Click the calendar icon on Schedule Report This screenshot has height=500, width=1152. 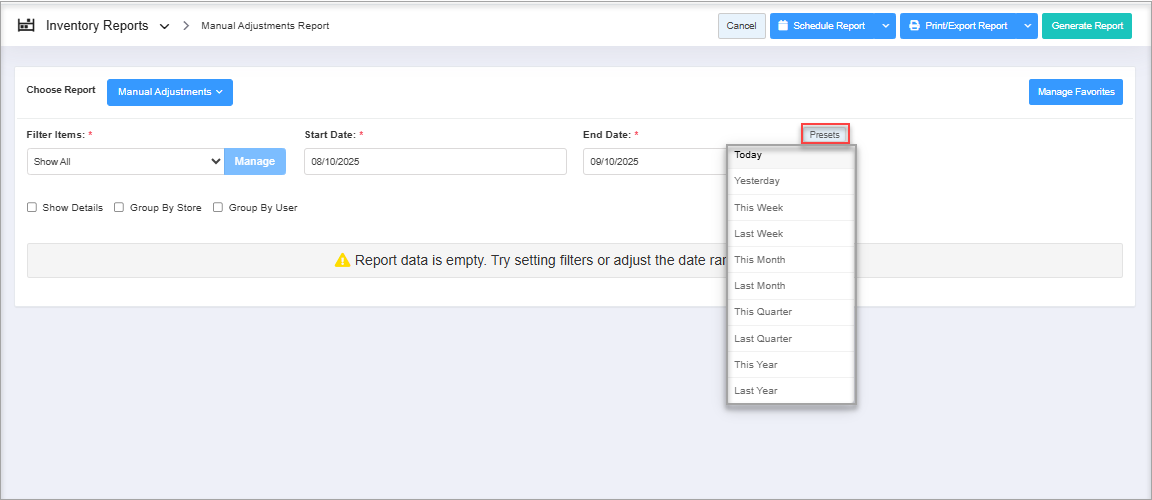click(x=783, y=26)
